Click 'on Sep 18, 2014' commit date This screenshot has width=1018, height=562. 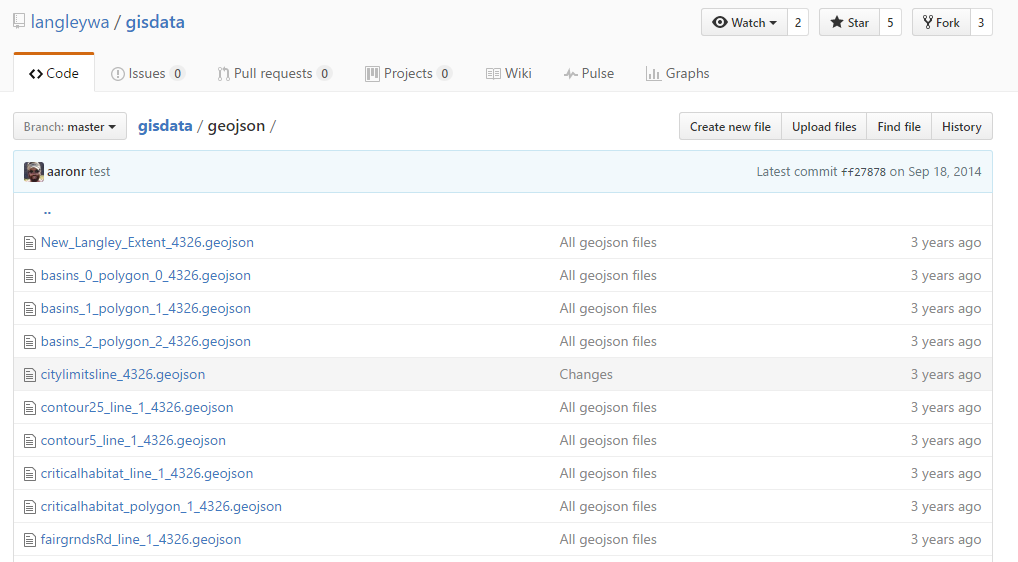(936, 172)
